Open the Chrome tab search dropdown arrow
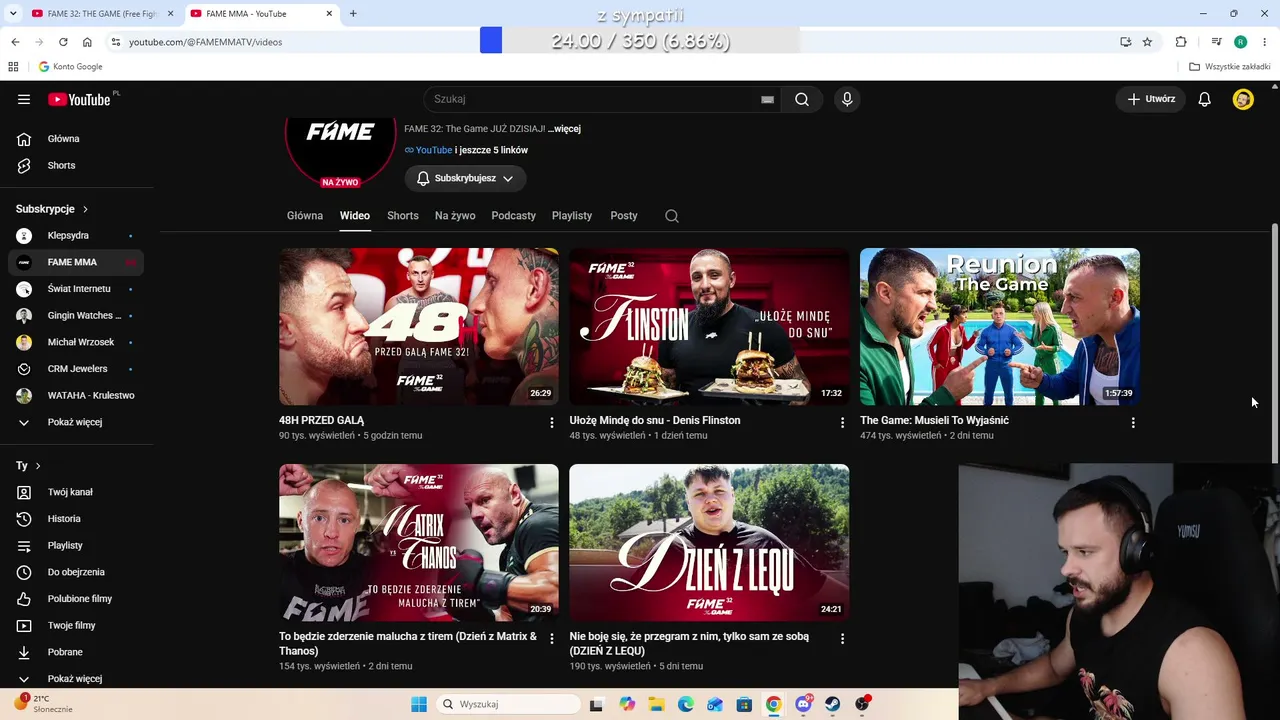Screen dimensions: 1280x720 point(13,13)
